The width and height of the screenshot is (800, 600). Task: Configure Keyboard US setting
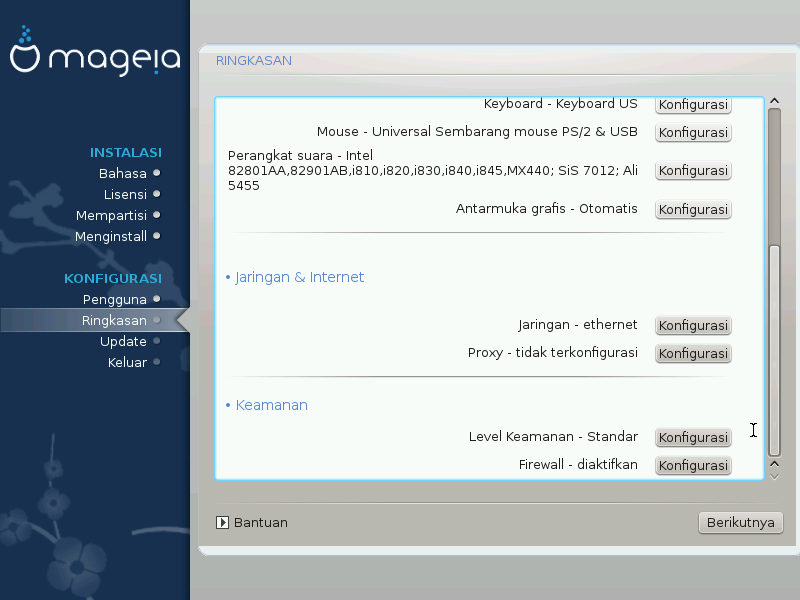tap(693, 105)
